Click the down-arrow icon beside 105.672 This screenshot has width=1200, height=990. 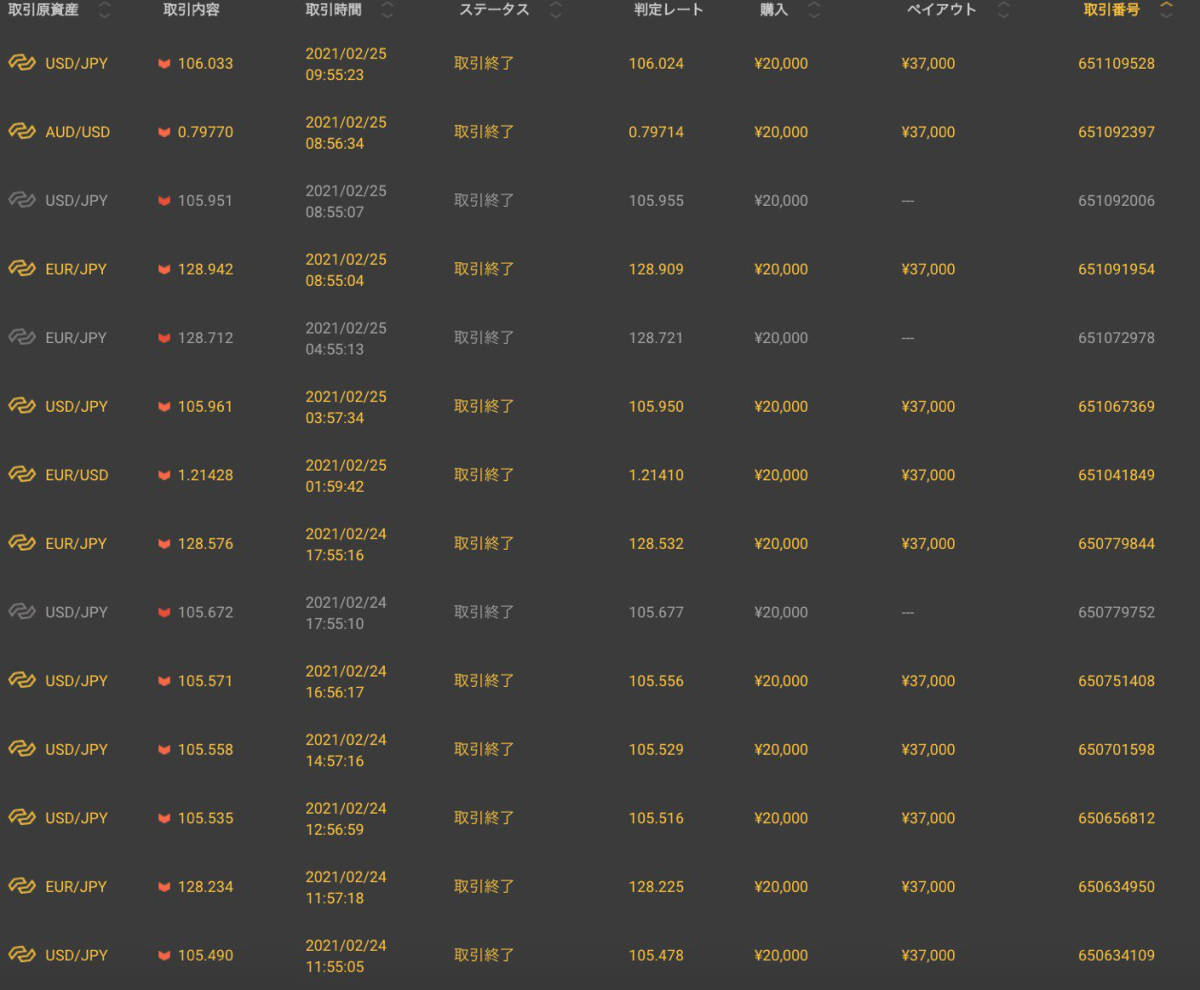tap(164, 613)
